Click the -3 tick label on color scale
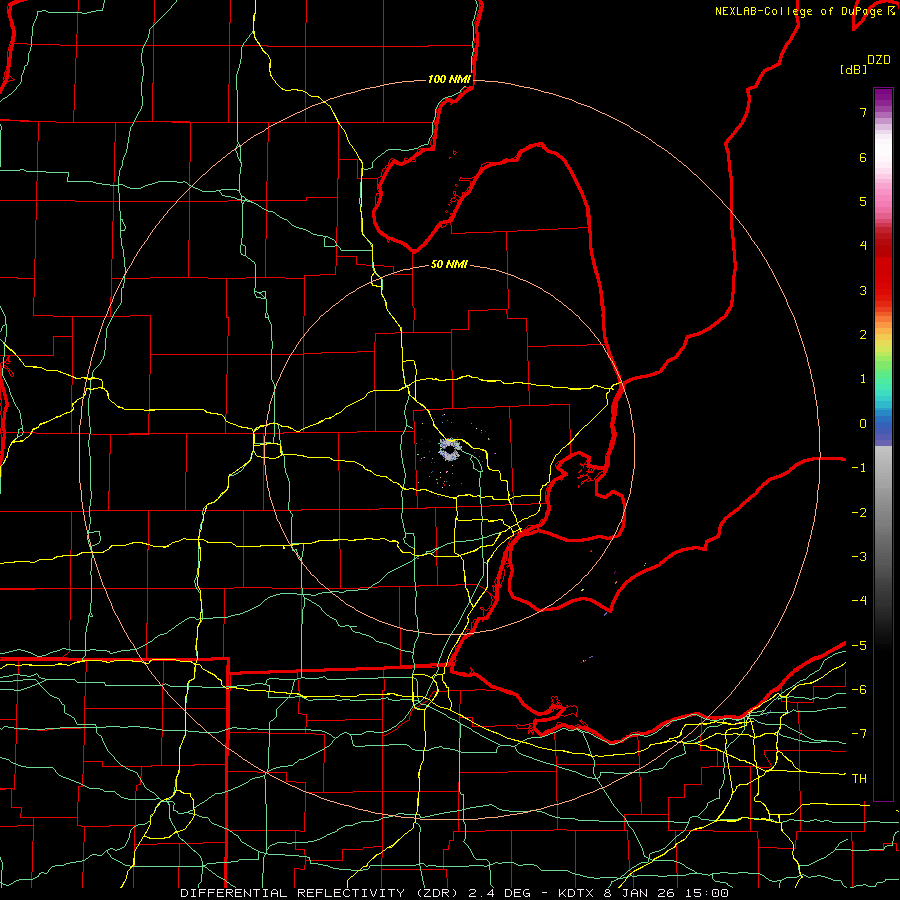The image size is (900, 900). (x=859, y=557)
